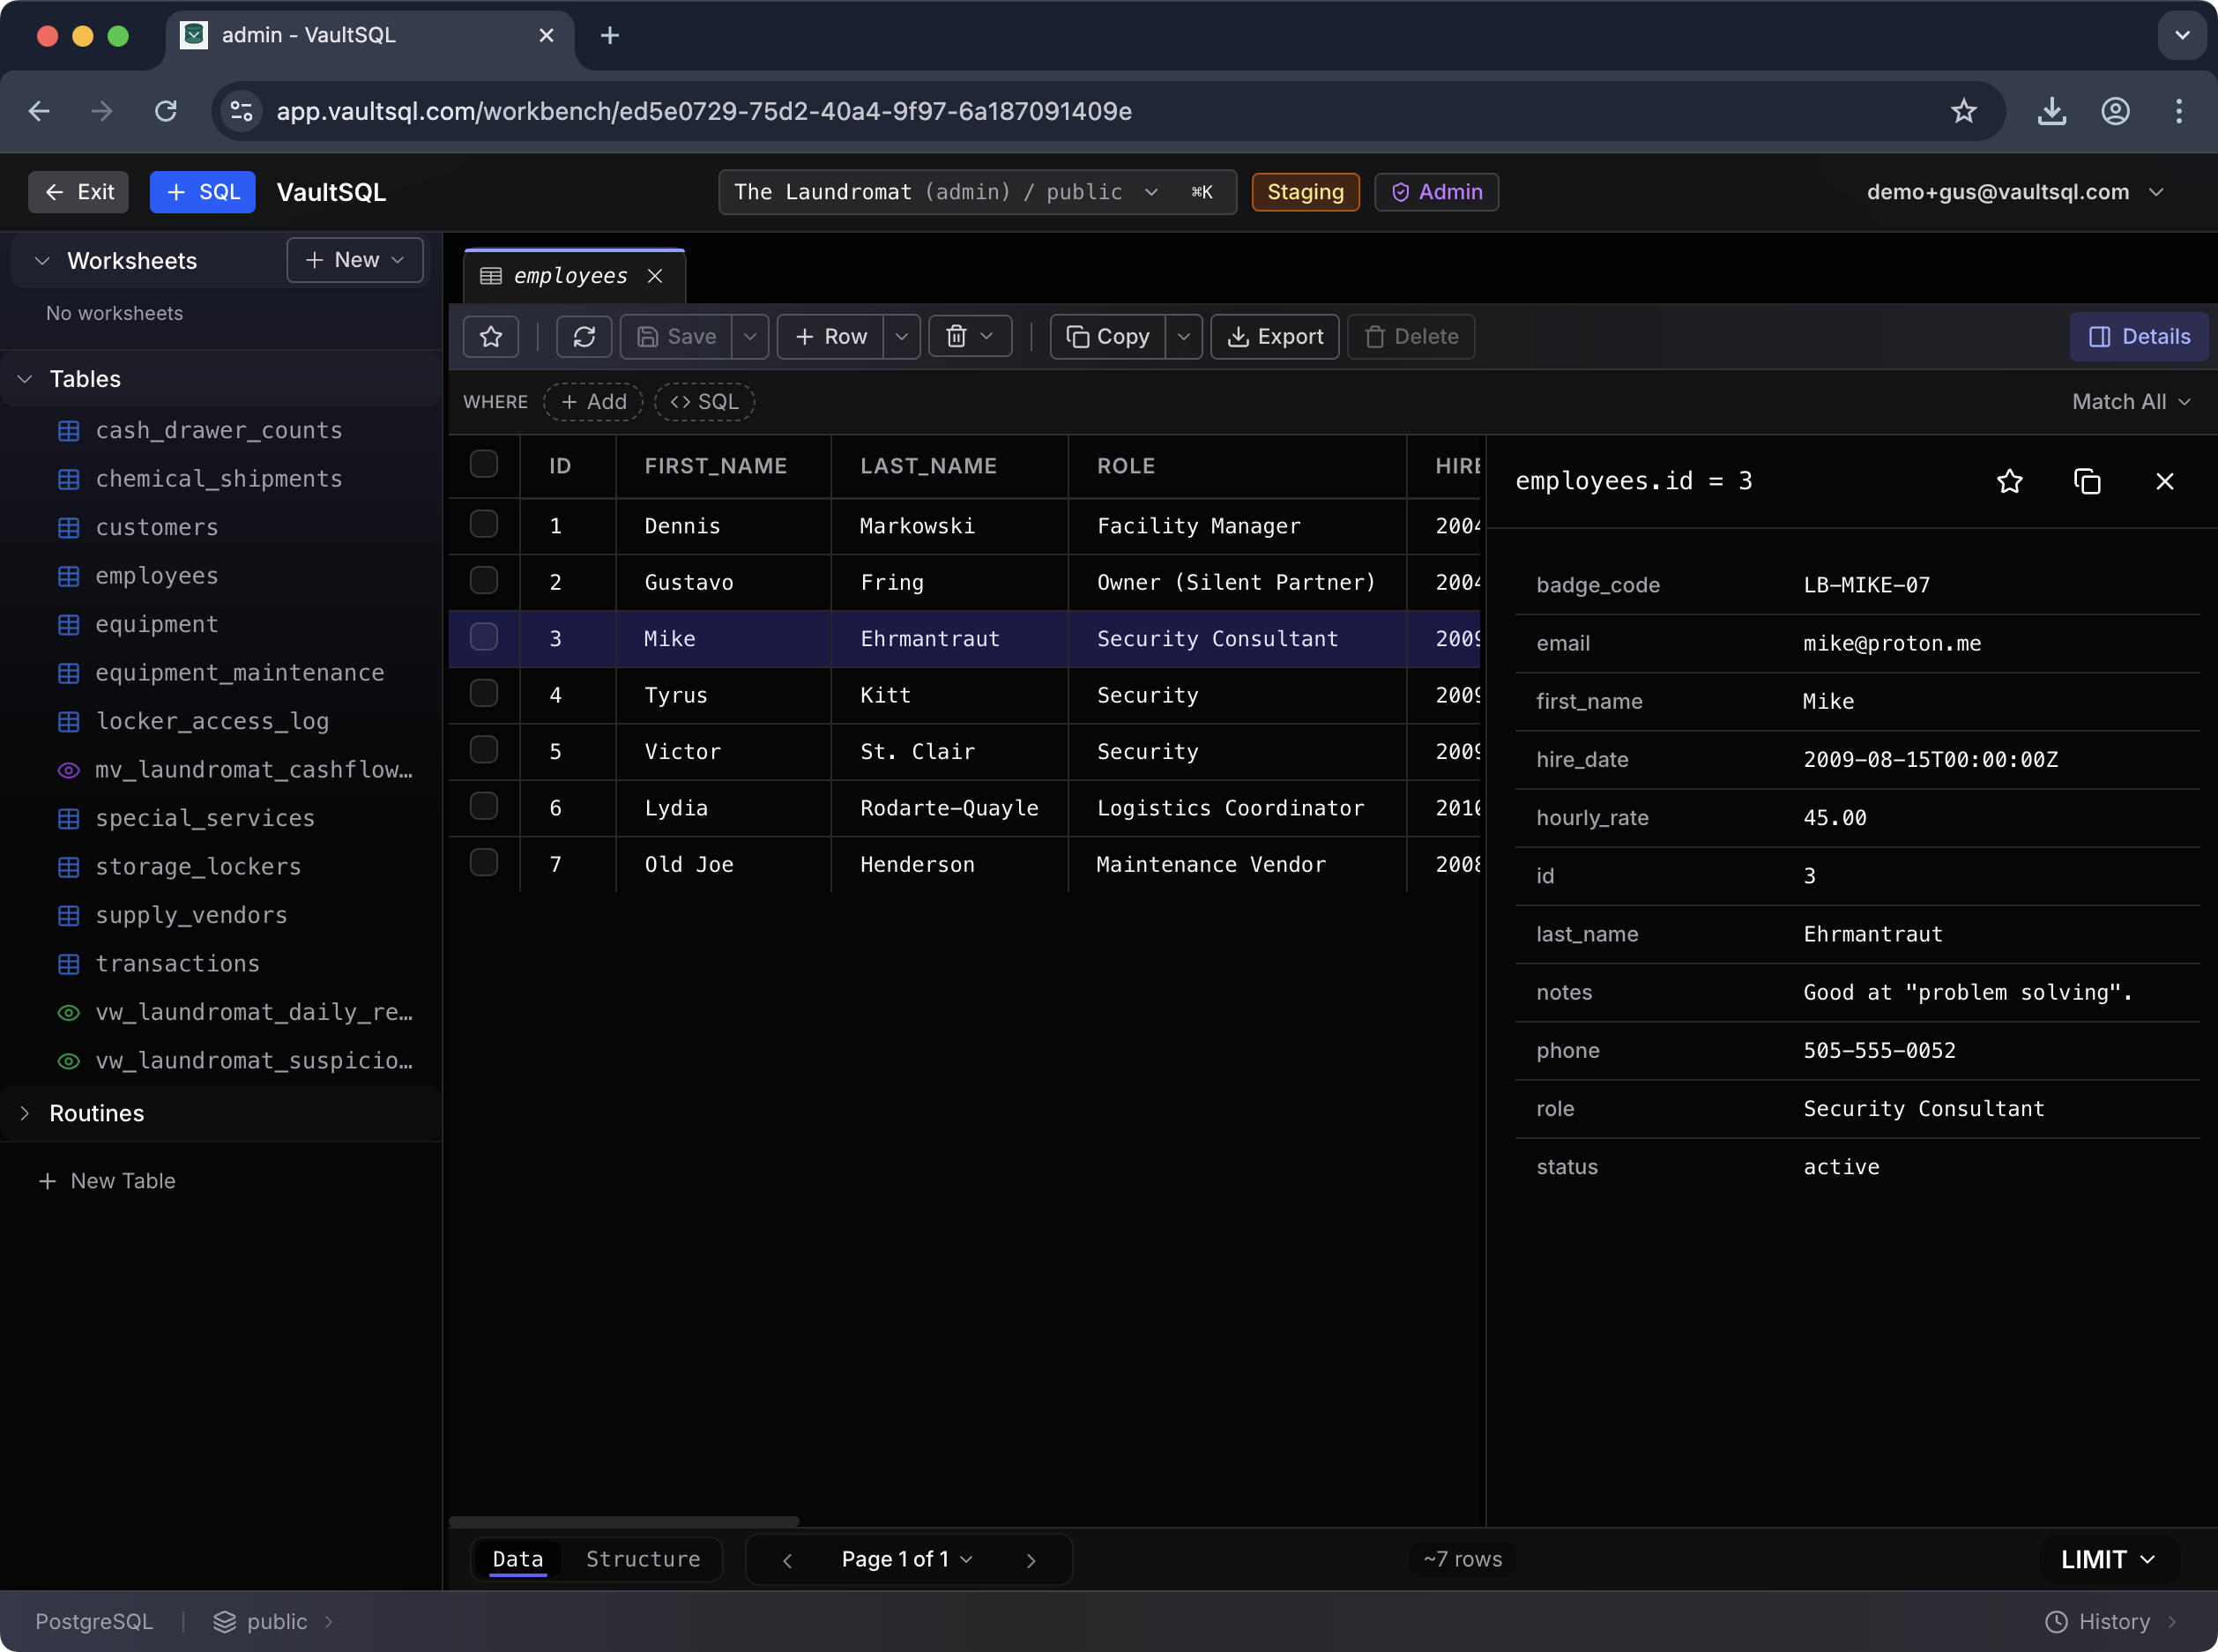
Task: Open the demo+gus@vaultsql.com account menu
Action: [2014, 192]
